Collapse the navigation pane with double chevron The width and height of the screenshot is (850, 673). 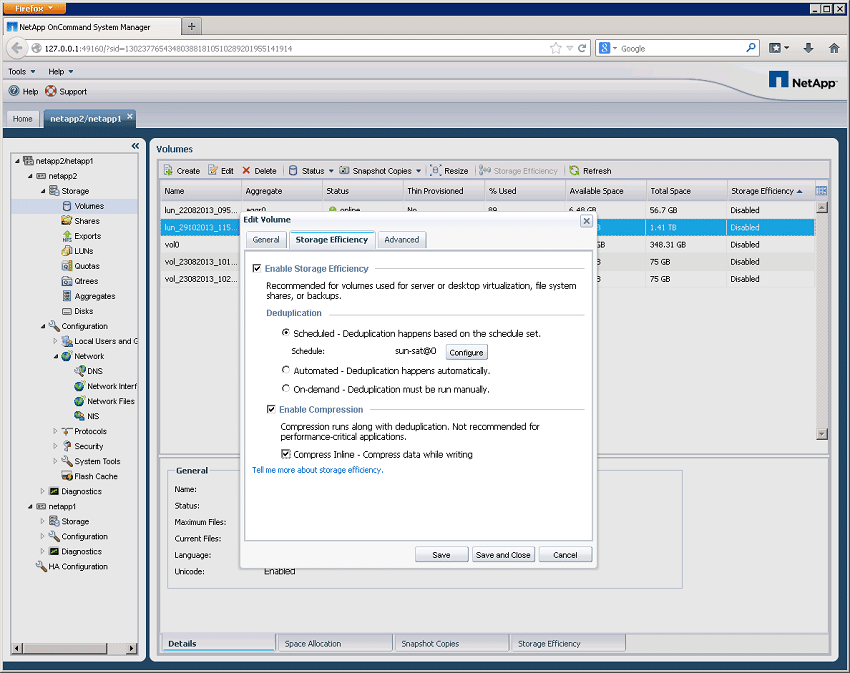[135, 146]
